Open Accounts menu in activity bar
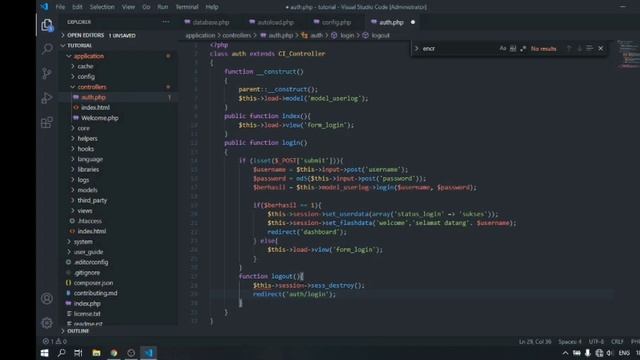 coord(47,298)
